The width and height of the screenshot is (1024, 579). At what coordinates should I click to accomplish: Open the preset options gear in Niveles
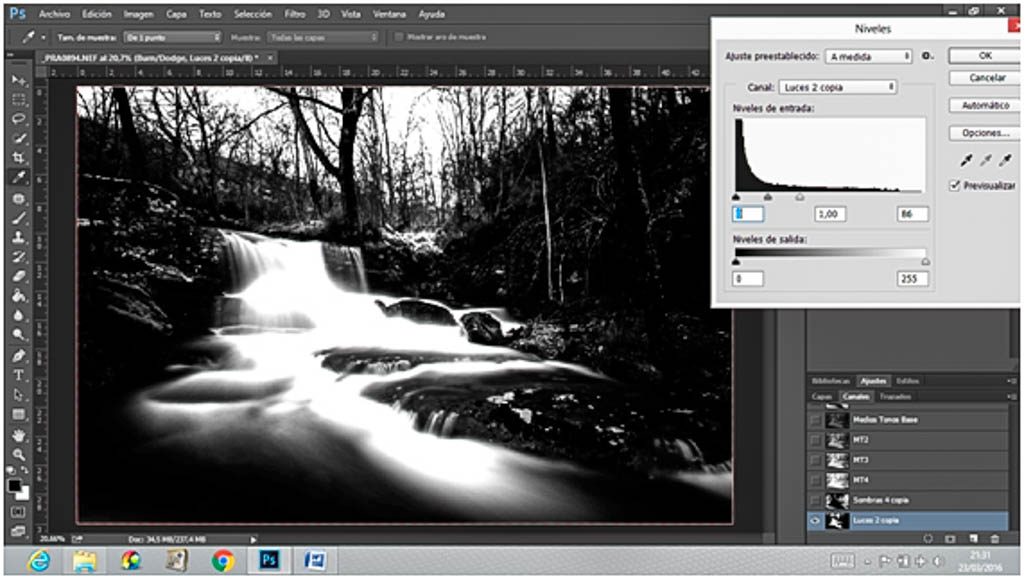[x=927, y=57]
